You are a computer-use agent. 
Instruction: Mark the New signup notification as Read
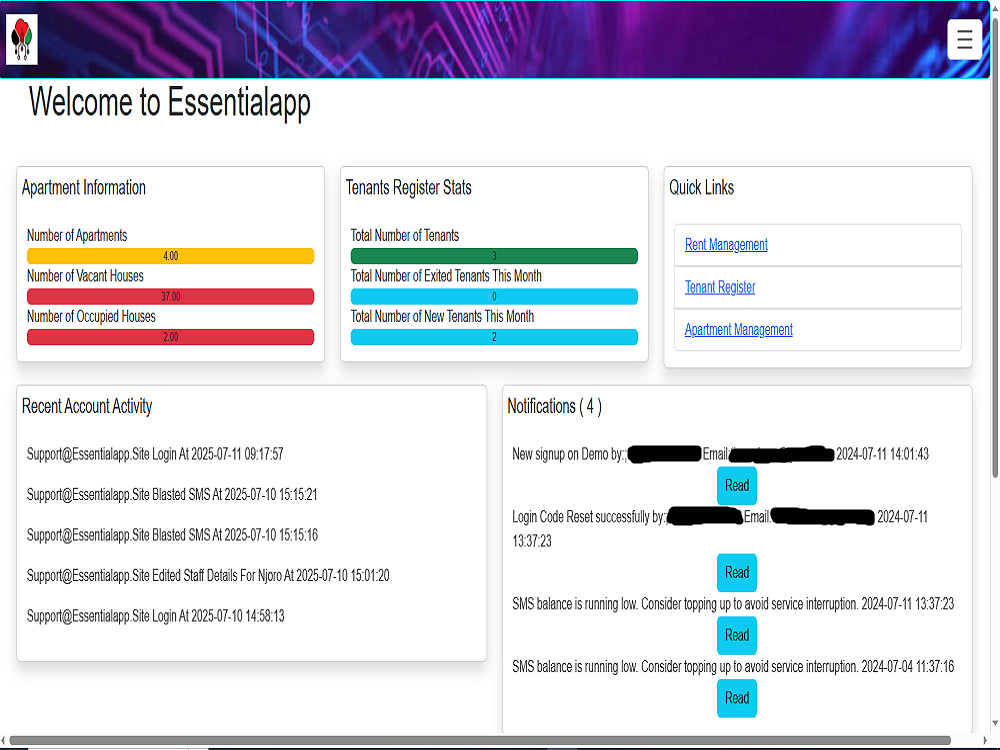click(x=737, y=485)
